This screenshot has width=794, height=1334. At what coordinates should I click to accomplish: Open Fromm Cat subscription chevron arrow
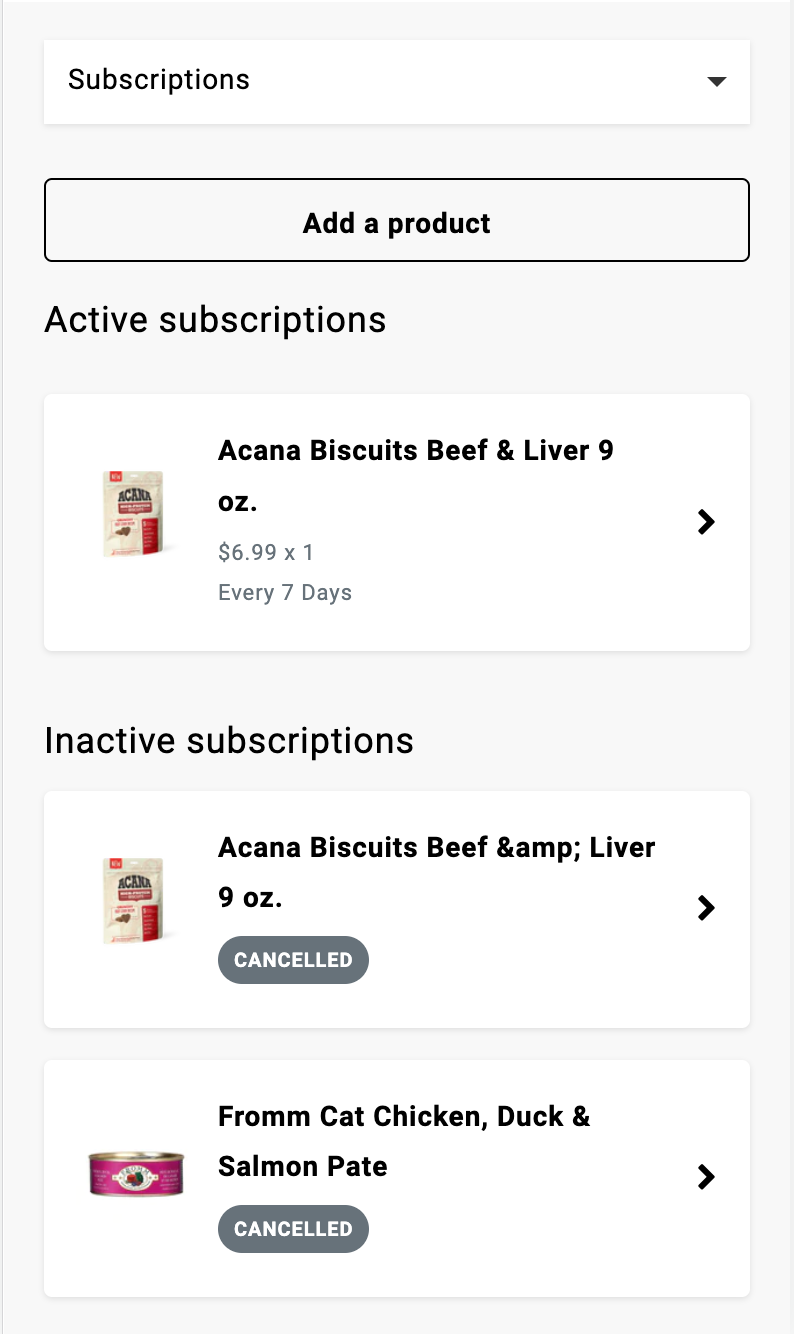coord(706,1177)
